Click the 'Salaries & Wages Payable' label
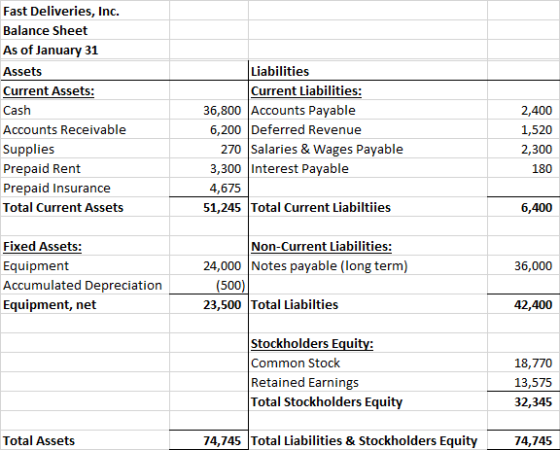This screenshot has width=560, height=450. (x=327, y=149)
